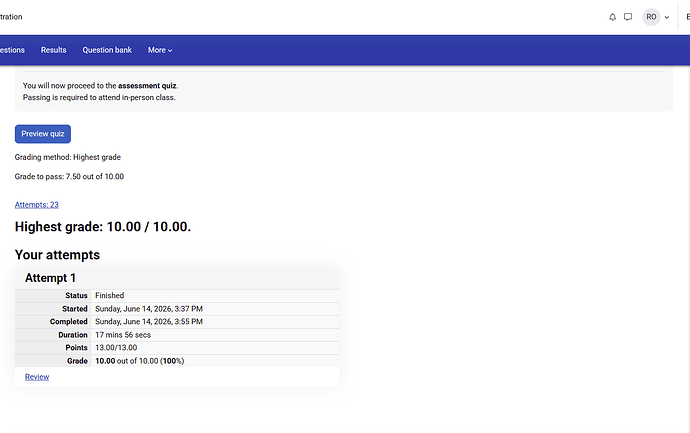Click 'Grade to pass: 7.50 out of 10.00'
The image size is (690, 433).
click(69, 176)
